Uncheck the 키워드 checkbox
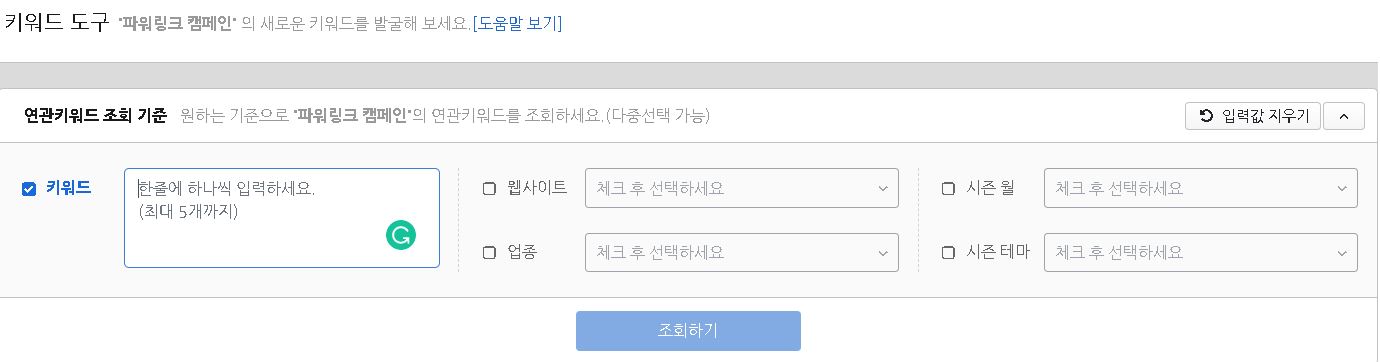The image size is (1380, 362). click(x=29, y=188)
